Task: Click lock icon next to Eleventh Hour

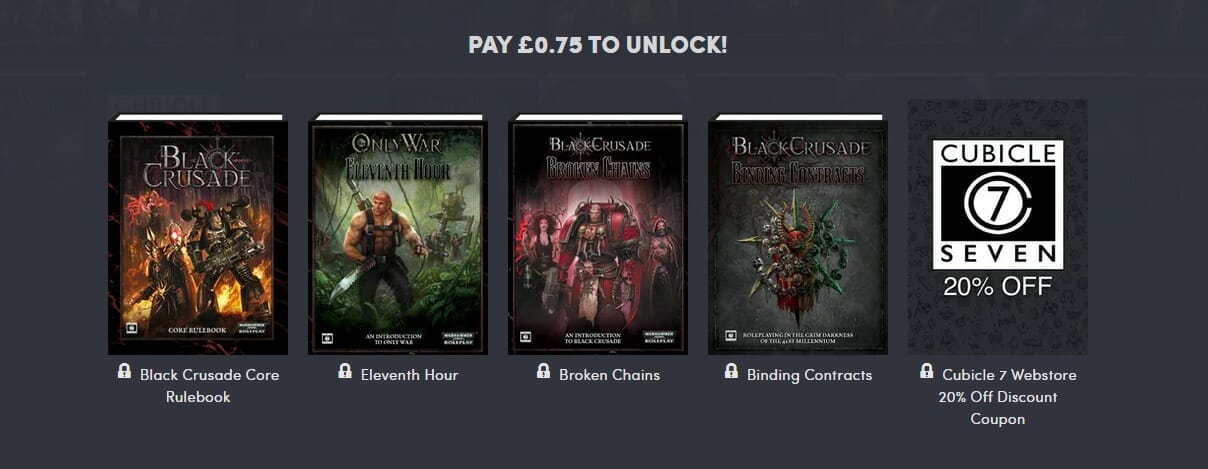Action: (345, 371)
